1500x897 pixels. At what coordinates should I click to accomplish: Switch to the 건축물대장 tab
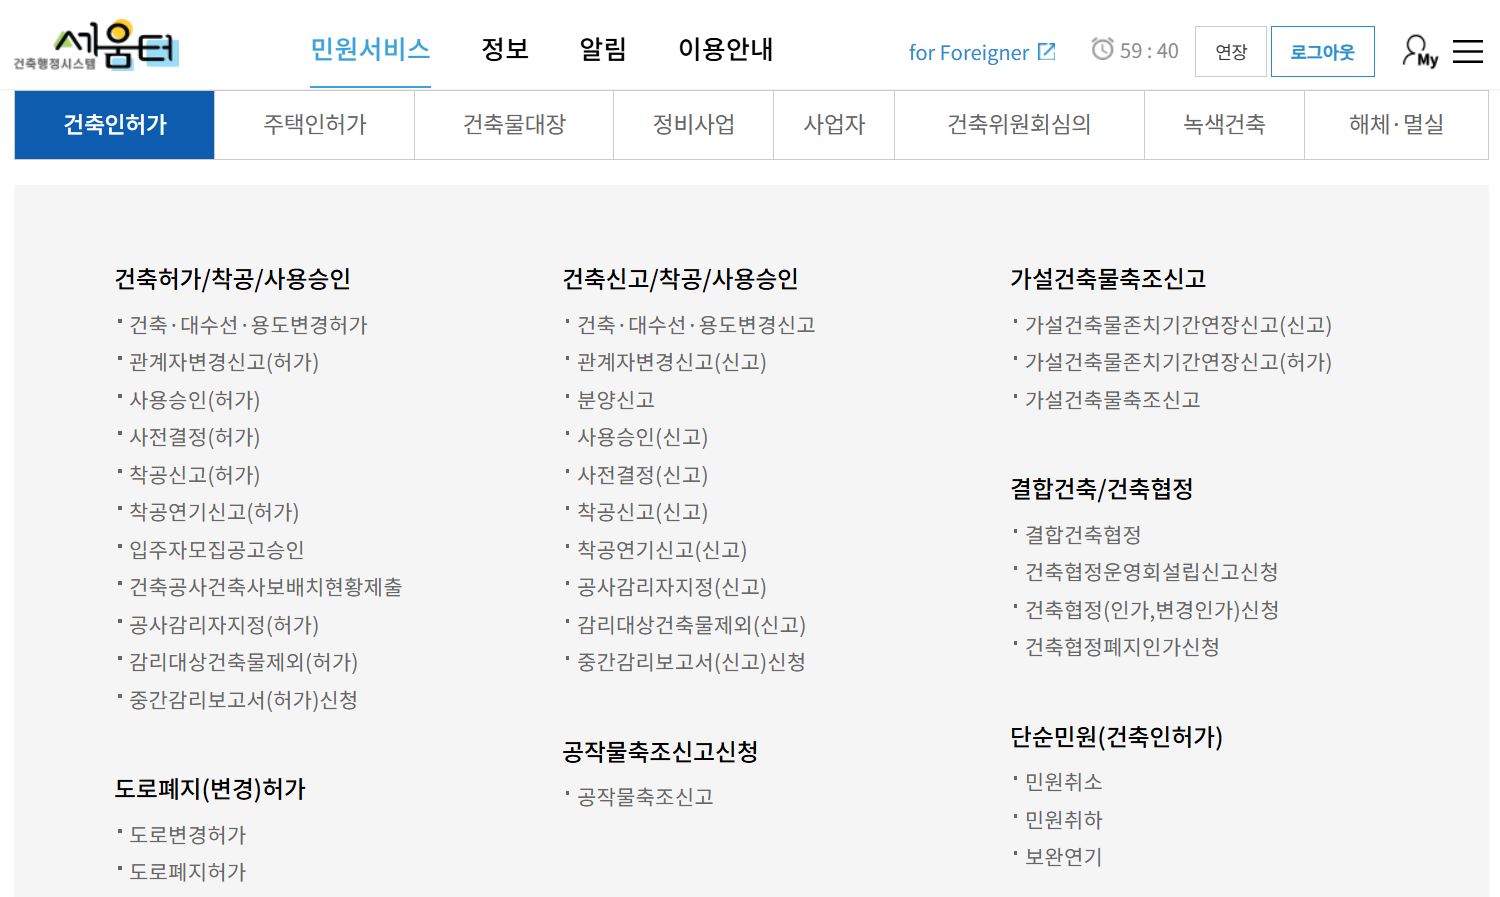coord(513,124)
